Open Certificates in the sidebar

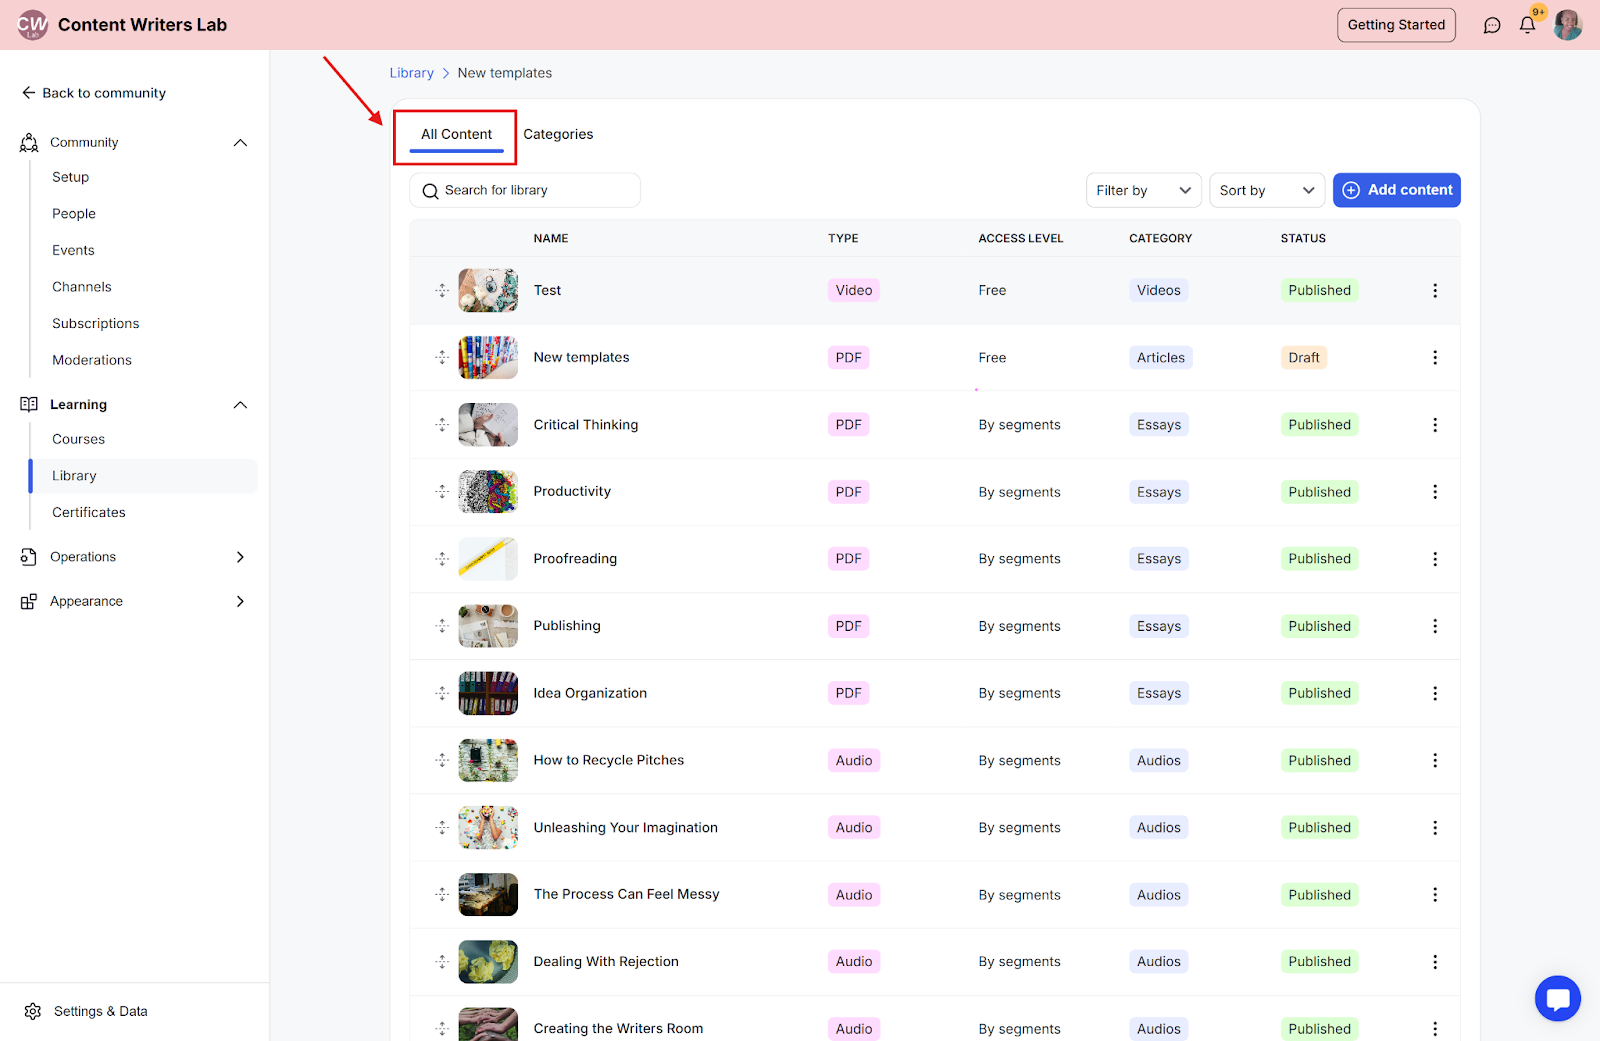tap(89, 513)
